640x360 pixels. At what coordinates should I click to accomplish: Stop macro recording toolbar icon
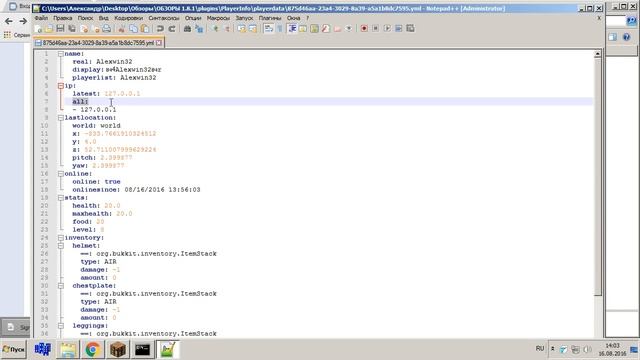click(x=375, y=29)
